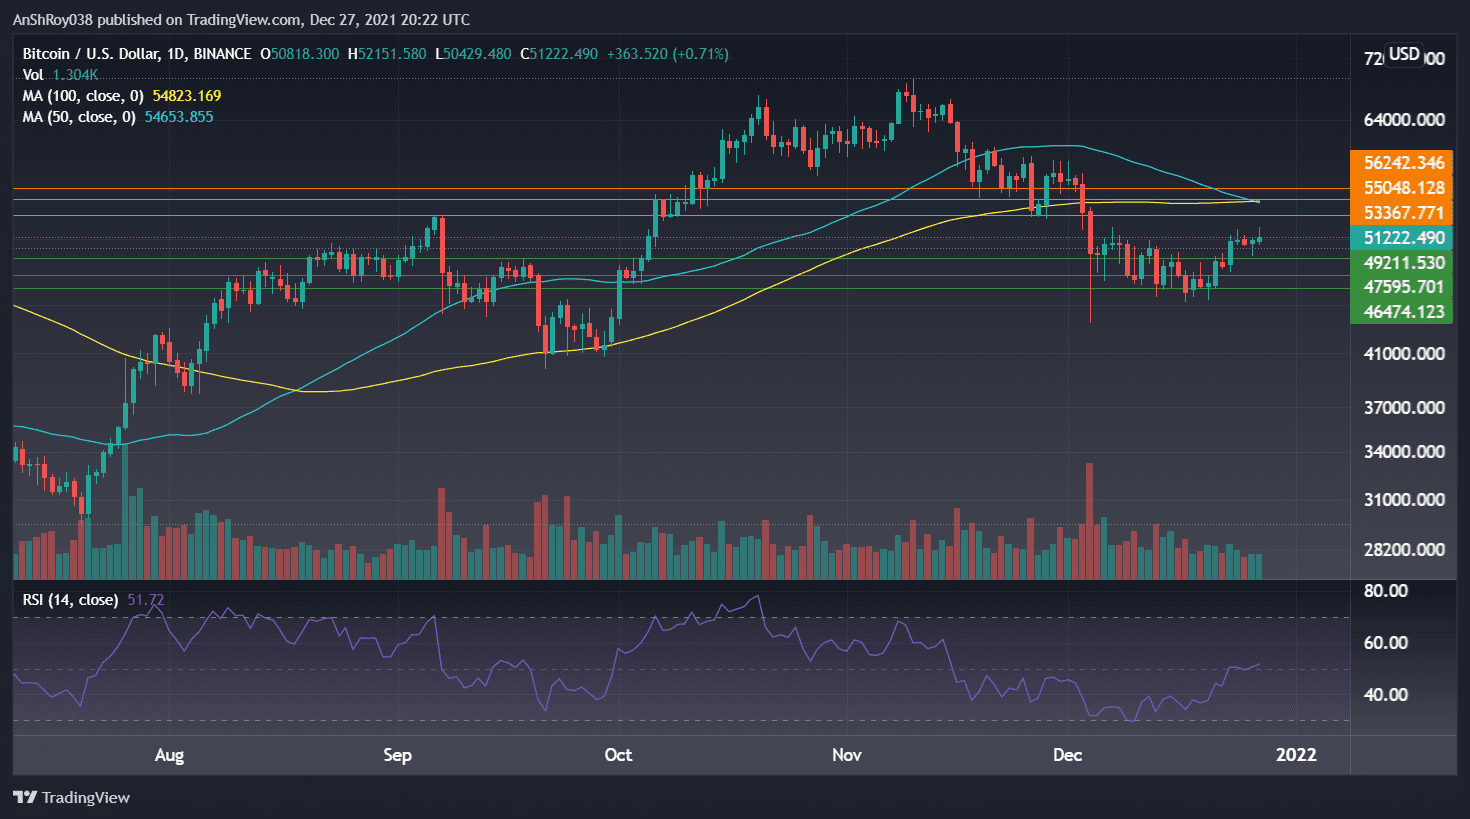Open the TradingView.com link in the header
Viewport: 1470px width, 819px height.
(x=240, y=19)
